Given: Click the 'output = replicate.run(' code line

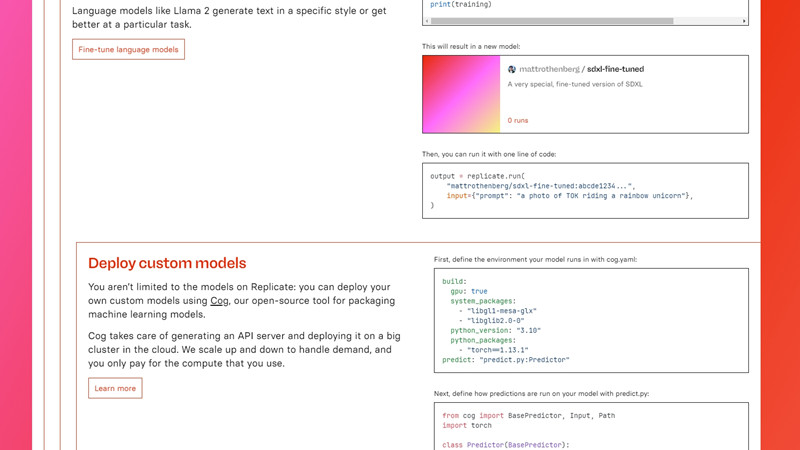Looking at the screenshot, I should (477, 176).
